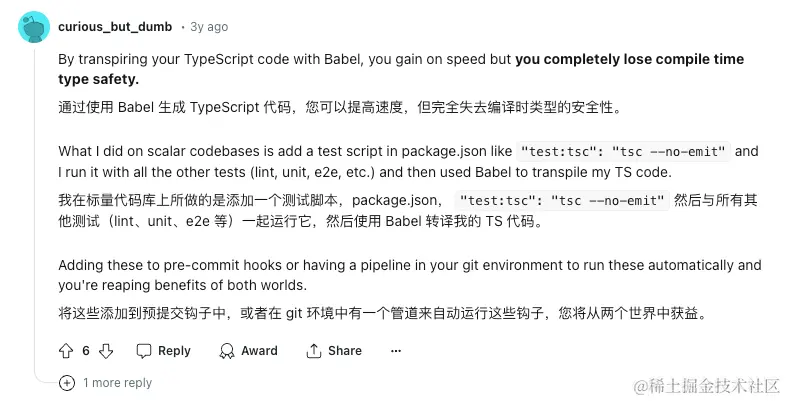This screenshot has height=401, width=786.
Task: Click the "test:tsc" code snippet in the Chinese translation
Action: point(562,200)
